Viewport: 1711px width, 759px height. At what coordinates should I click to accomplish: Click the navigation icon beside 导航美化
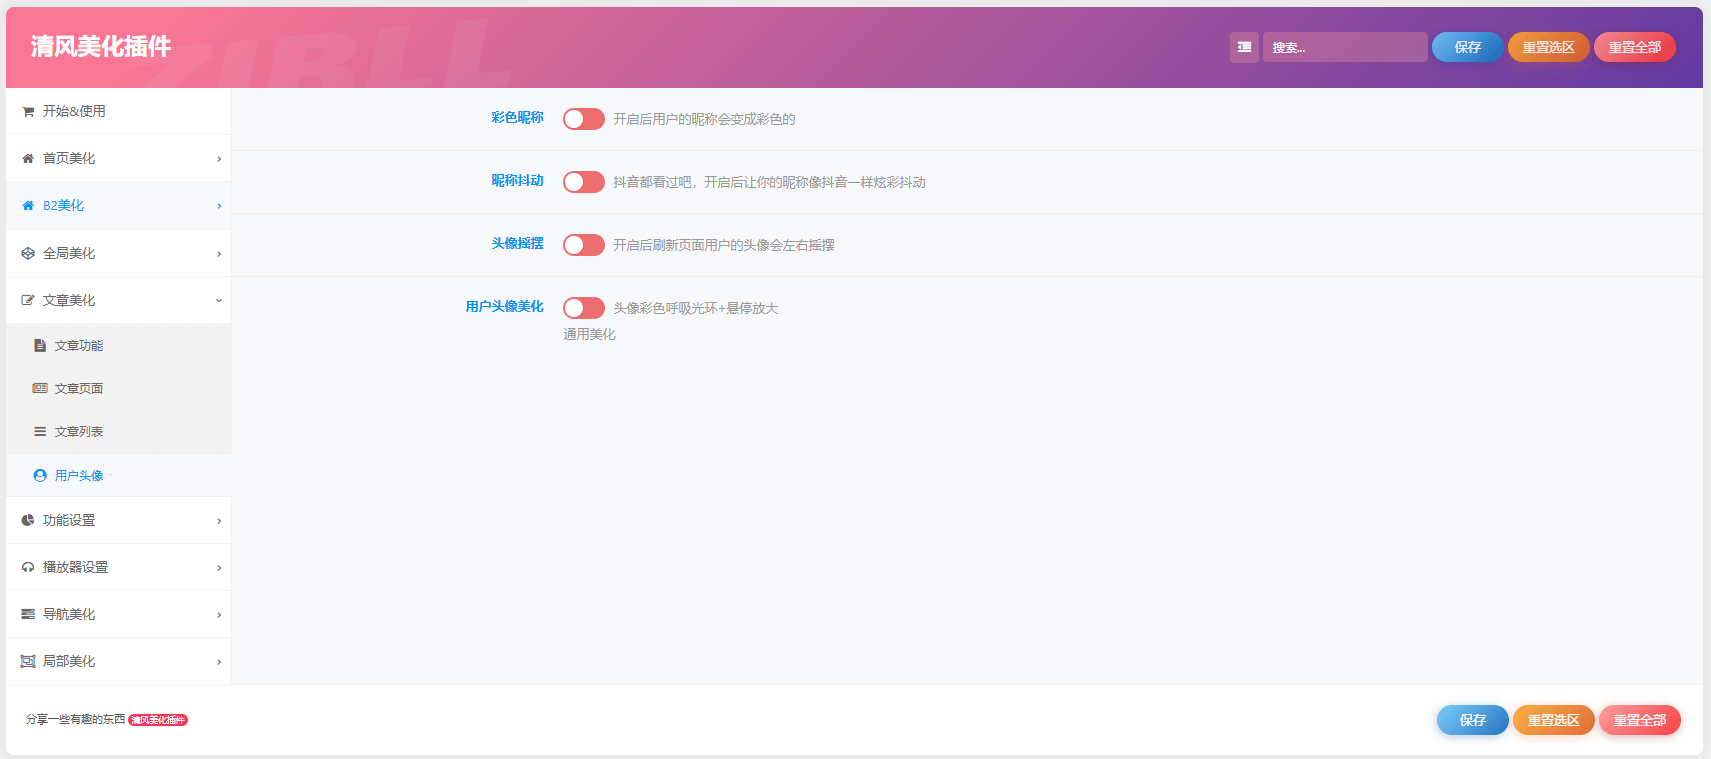click(x=28, y=615)
